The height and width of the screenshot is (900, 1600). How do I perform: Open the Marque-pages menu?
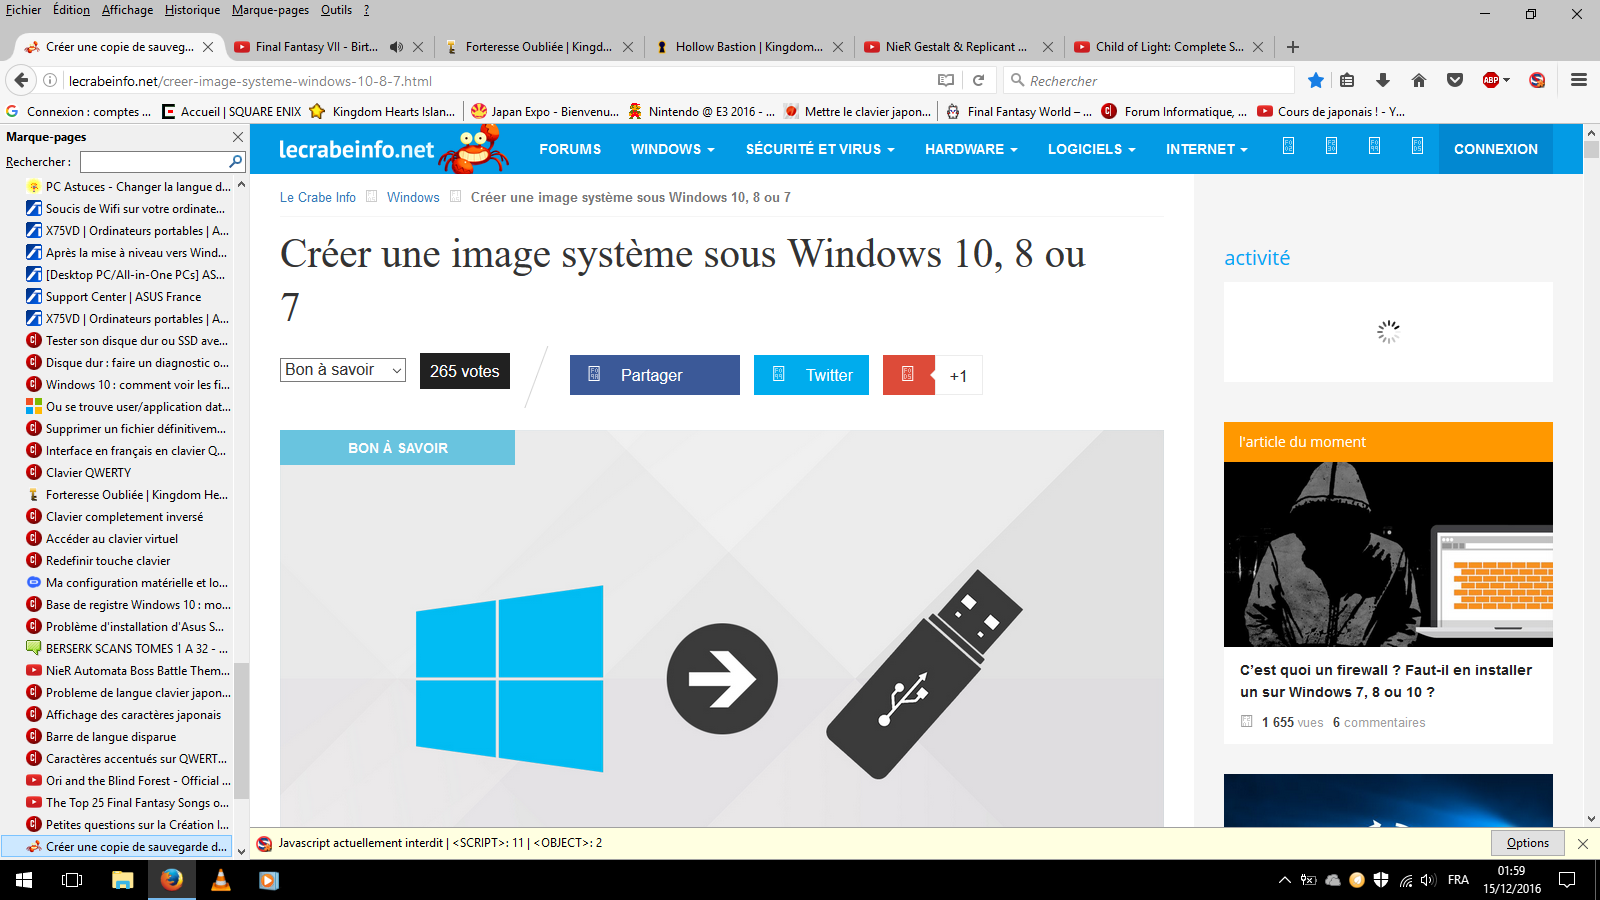[270, 10]
